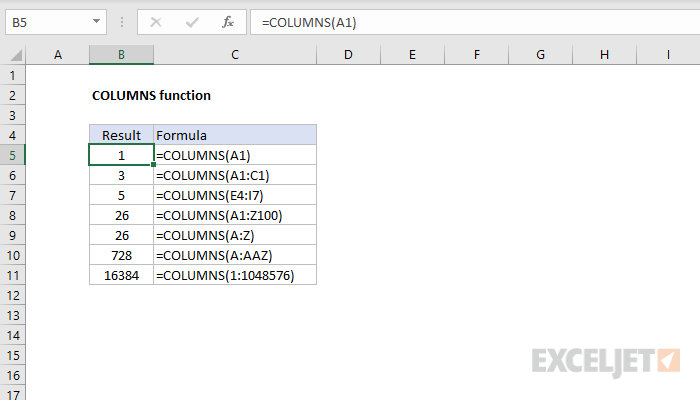Select cell containing =COLUMNS(A:AAZ)
700x400 pixels.
[235, 255]
